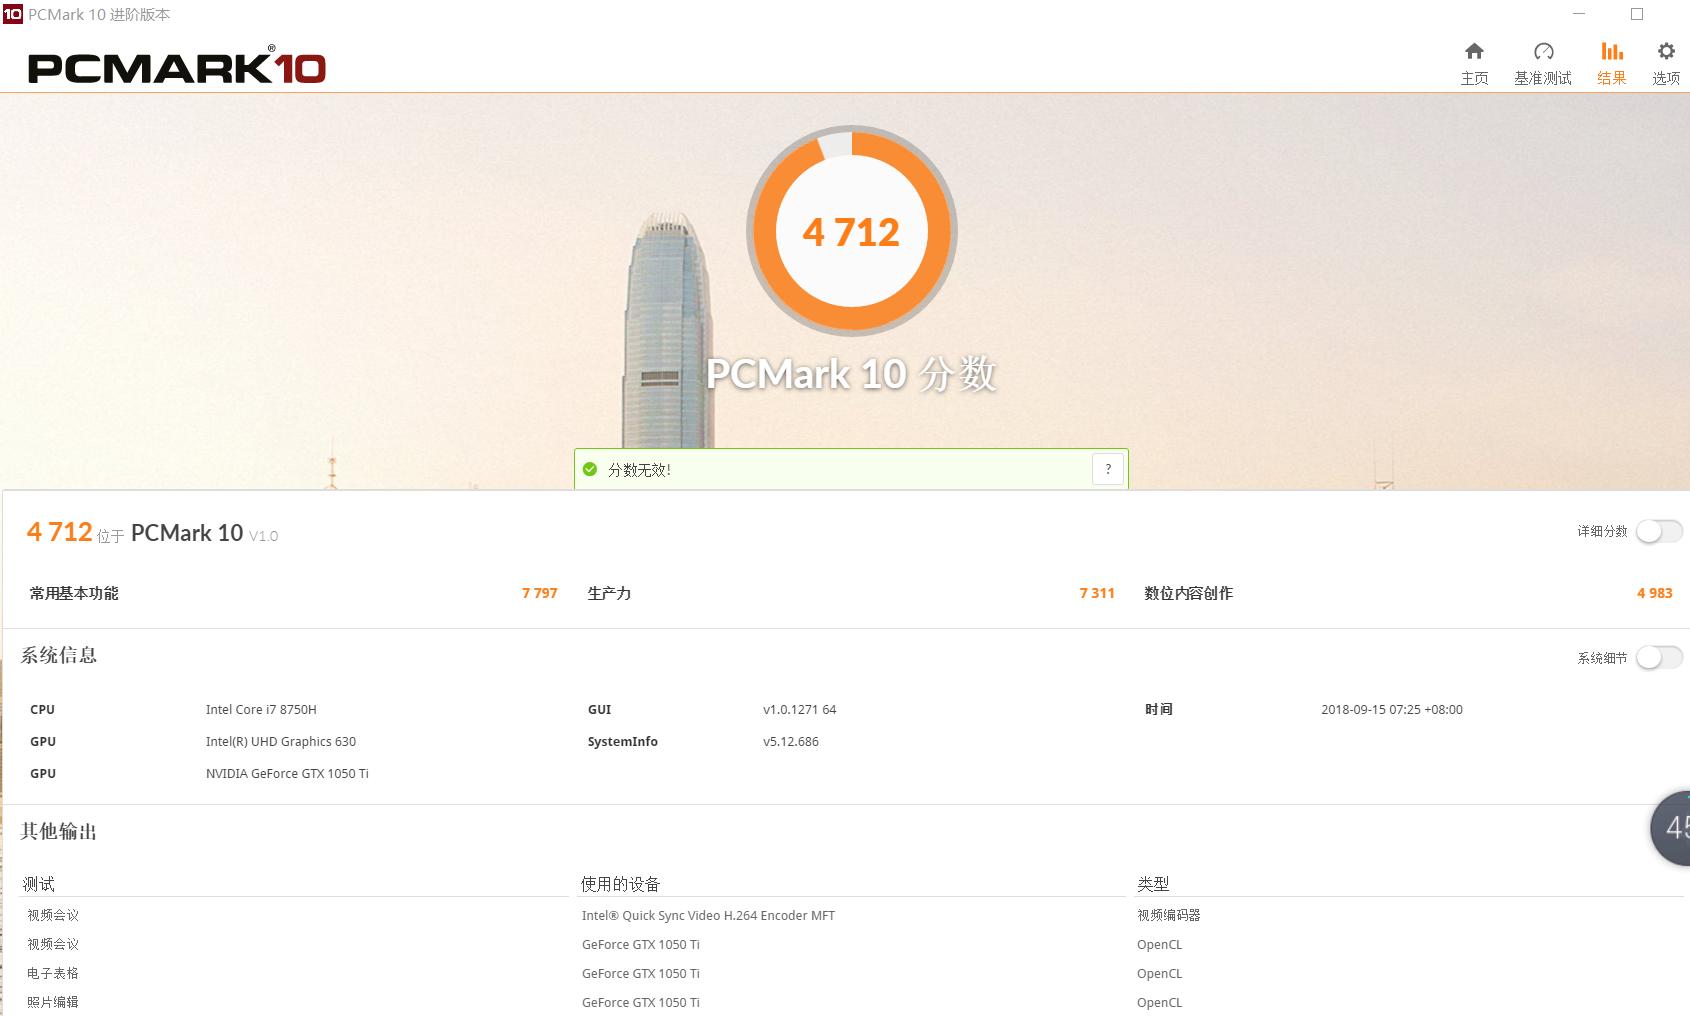The width and height of the screenshot is (1690, 1016).
Task: Click the green checkmark on 分数无效 banner
Action: tap(593, 468)
